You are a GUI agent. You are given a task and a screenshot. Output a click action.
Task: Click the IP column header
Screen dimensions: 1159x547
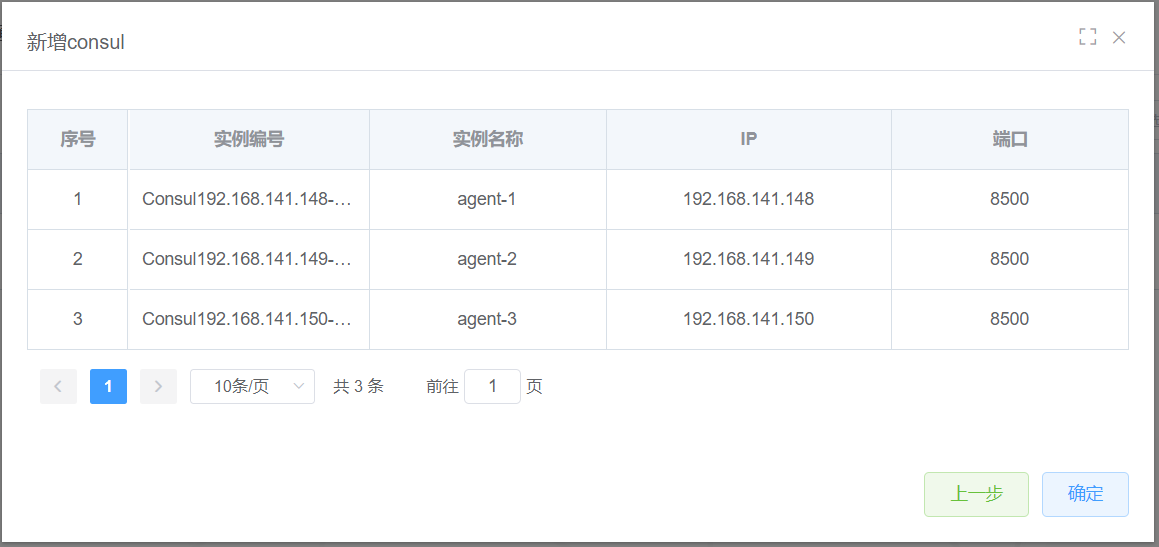748,140
